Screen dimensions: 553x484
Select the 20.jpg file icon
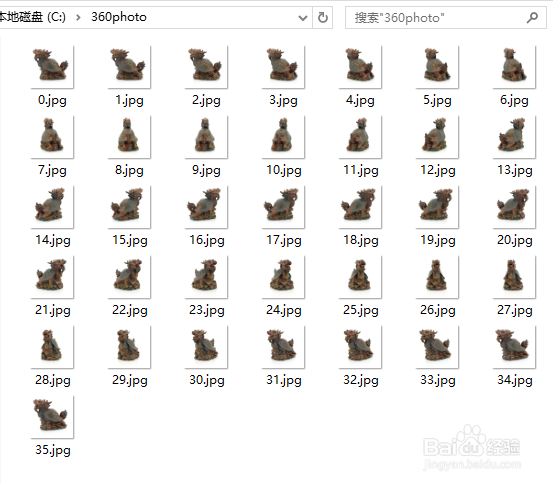[514, 207]
